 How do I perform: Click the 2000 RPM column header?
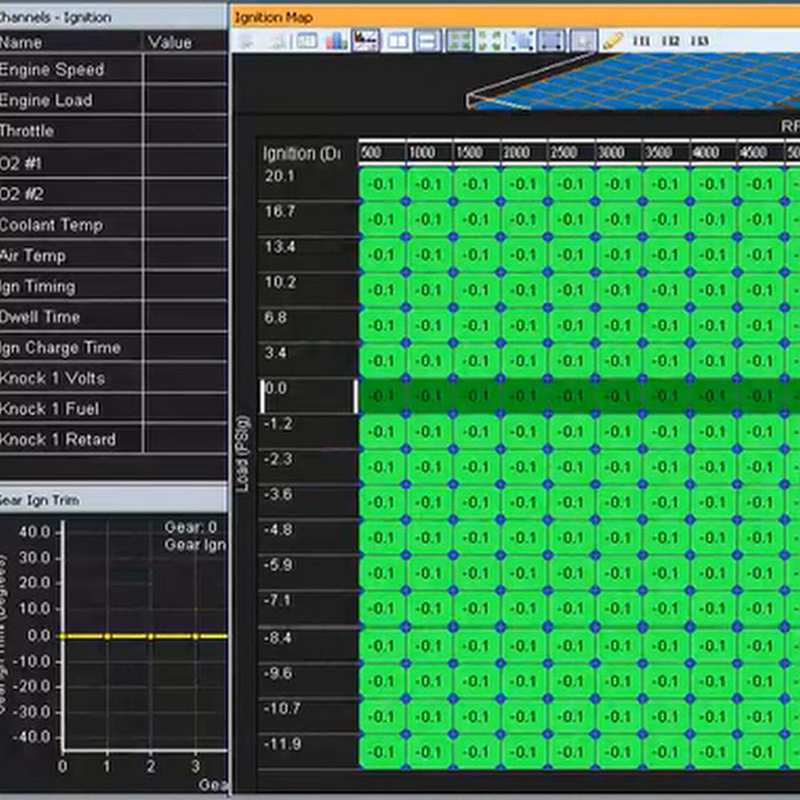click(x=517, y=152)
